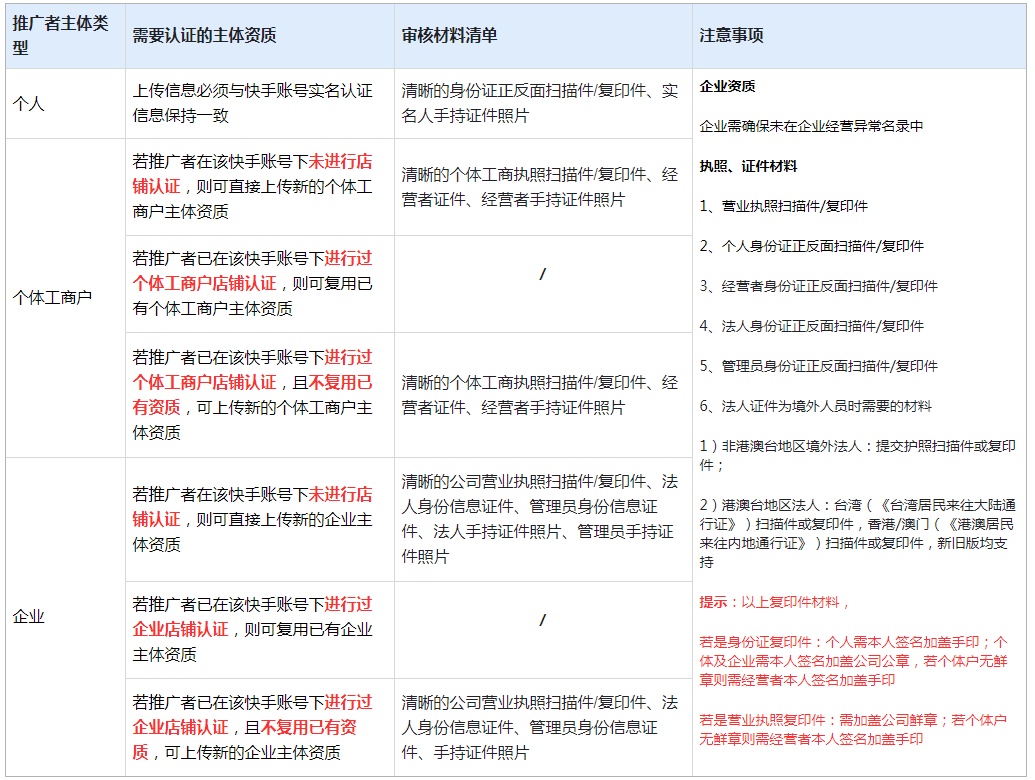
Task: Click the bold 执照、证件材料 heading
Action: point(748,166)
